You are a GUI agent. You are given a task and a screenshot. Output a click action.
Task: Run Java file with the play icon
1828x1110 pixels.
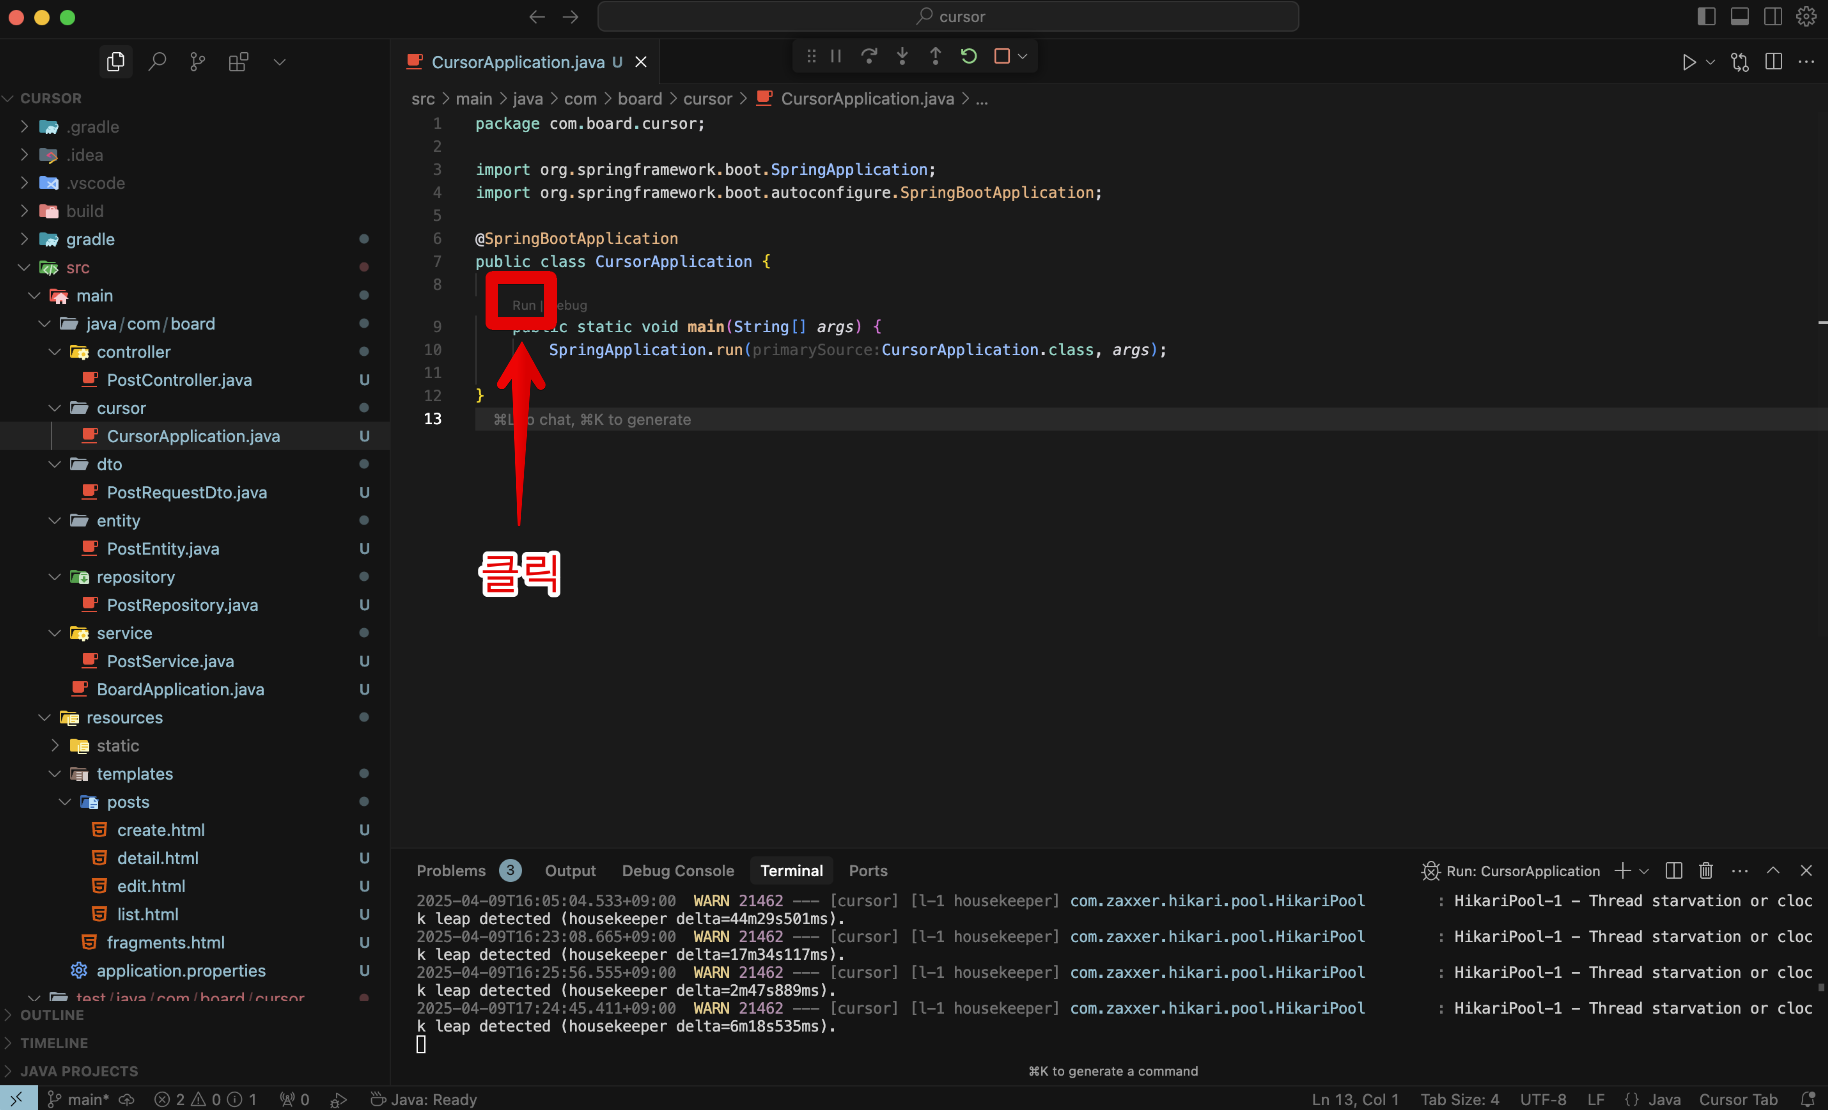click(x=1689, y=62)
